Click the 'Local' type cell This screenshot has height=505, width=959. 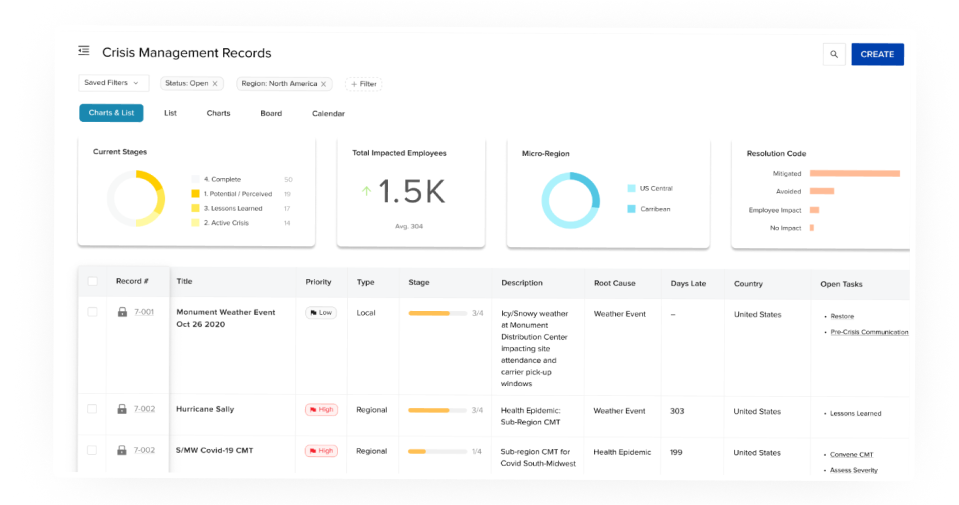pyautogui.click(x=366, y=312)
